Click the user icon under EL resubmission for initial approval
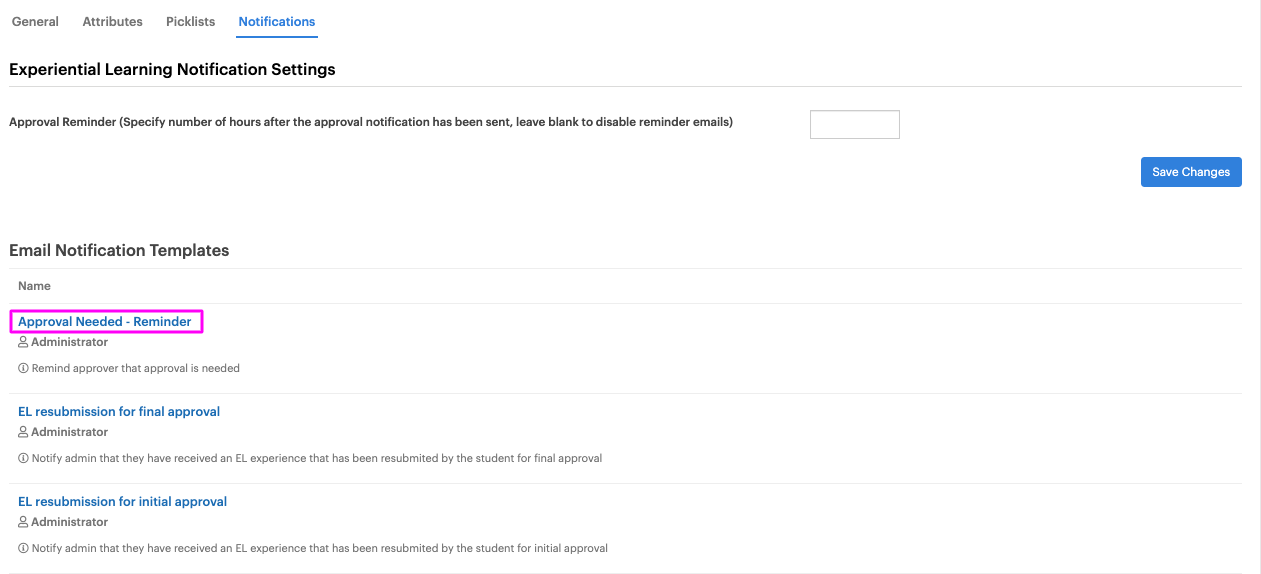This screenshot has height=574, width=1261. coord(24,522)
